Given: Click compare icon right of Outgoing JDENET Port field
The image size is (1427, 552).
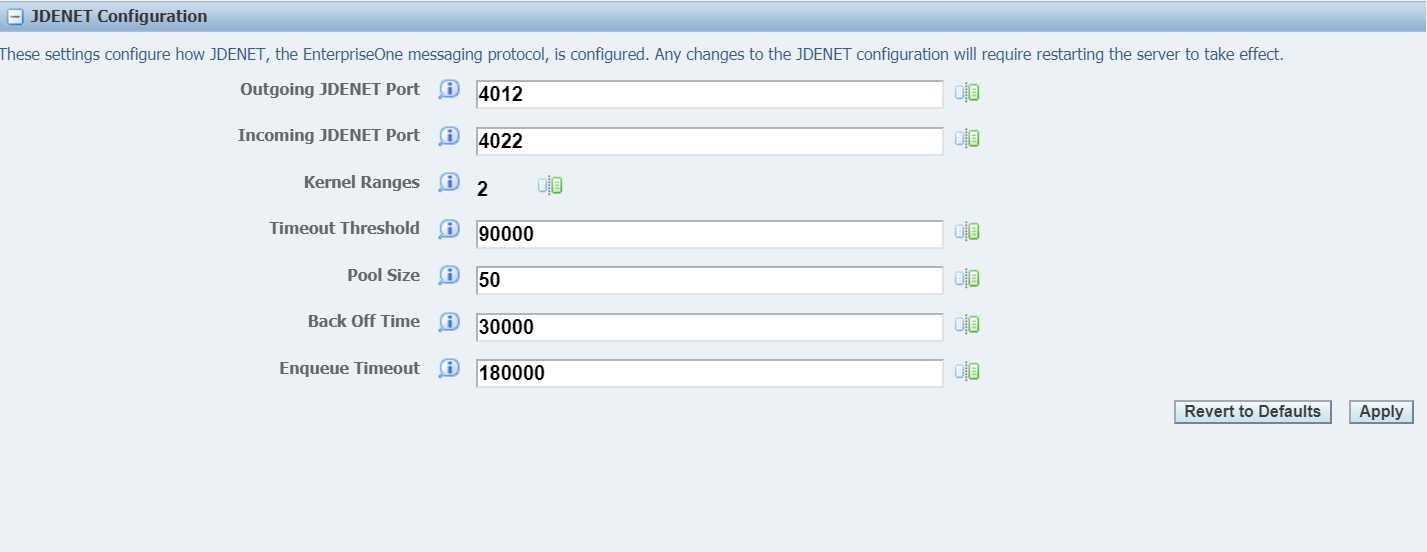Looking at the screenshot, I should pyautogui.click(x=966, y=93).
